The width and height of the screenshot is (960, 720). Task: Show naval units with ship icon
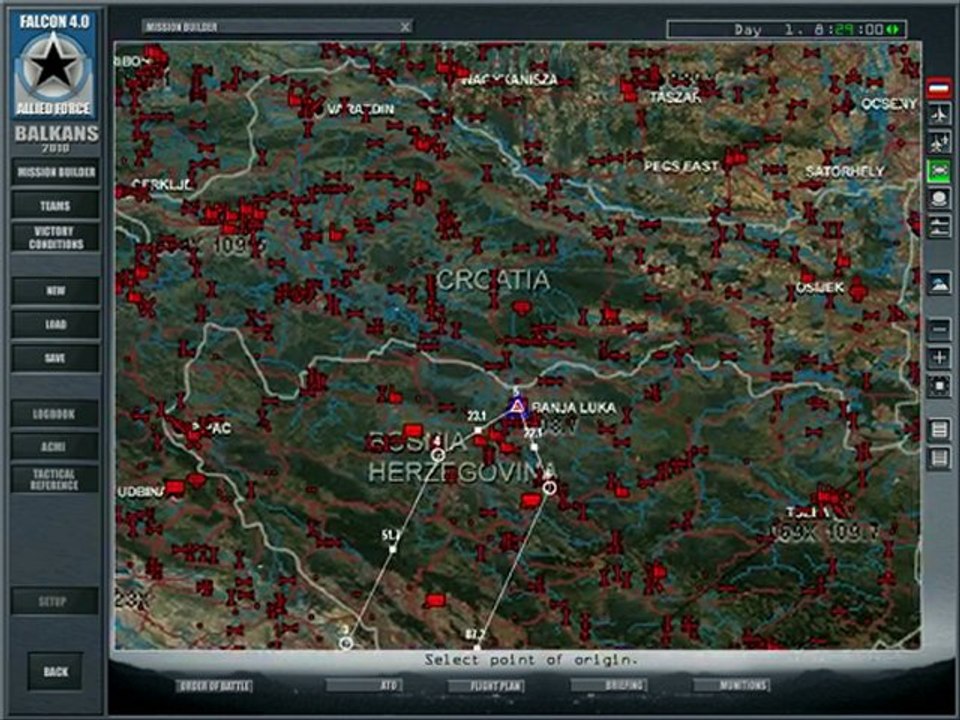point(939,227)
